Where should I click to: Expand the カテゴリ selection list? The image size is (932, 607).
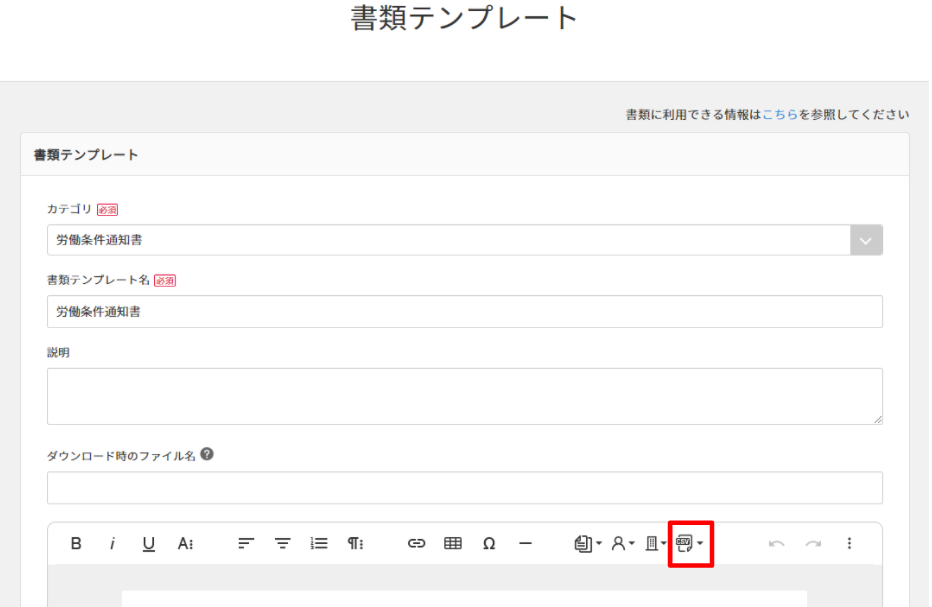(868, 239)
